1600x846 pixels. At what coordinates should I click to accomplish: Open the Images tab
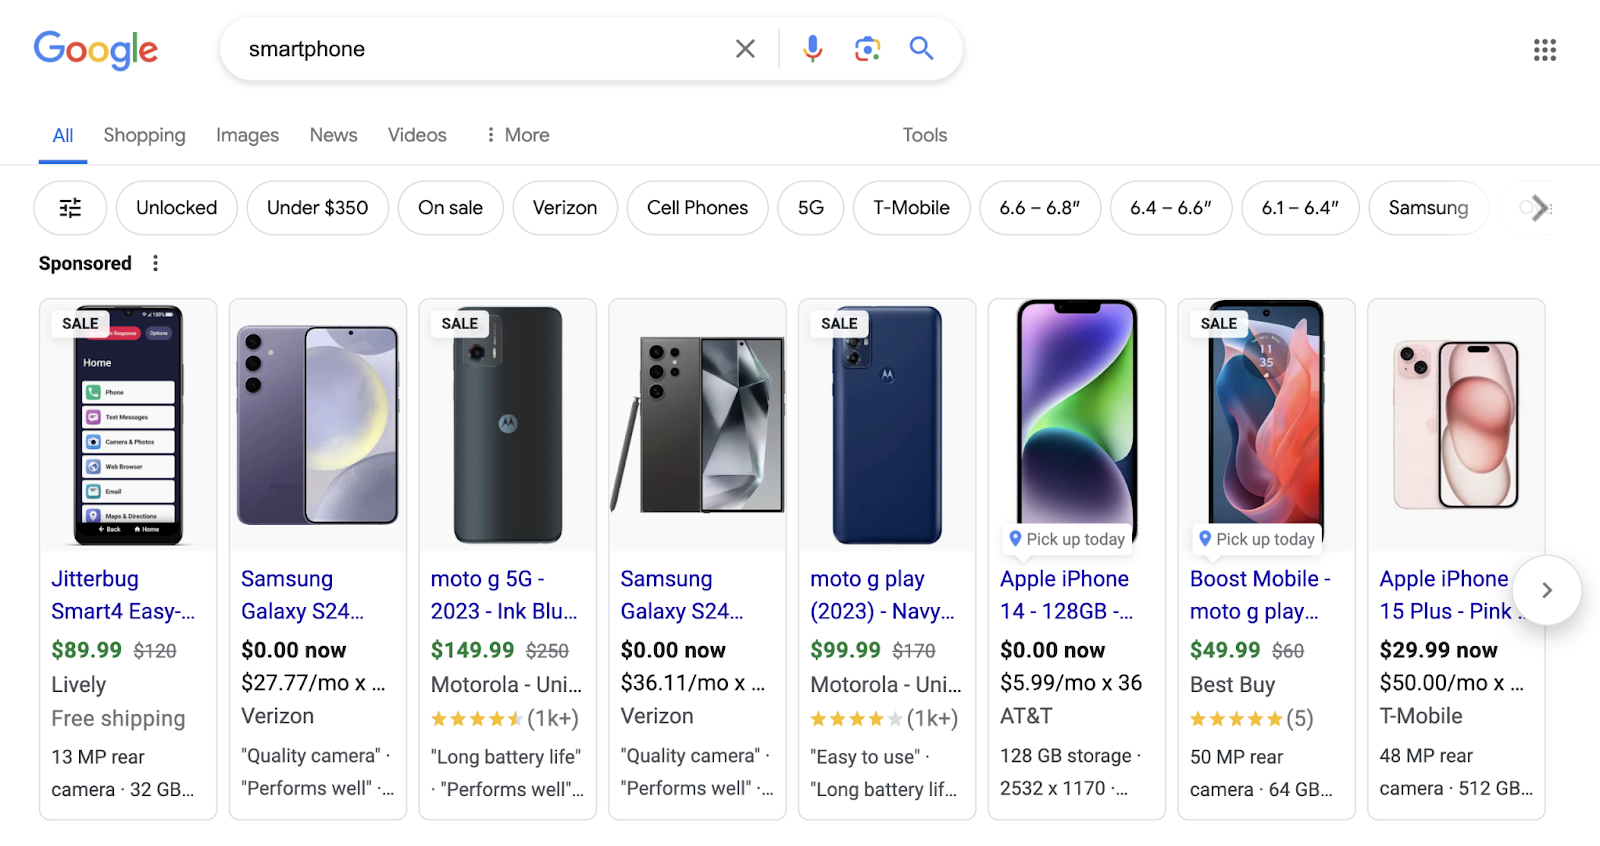click(x=247, y=134)
